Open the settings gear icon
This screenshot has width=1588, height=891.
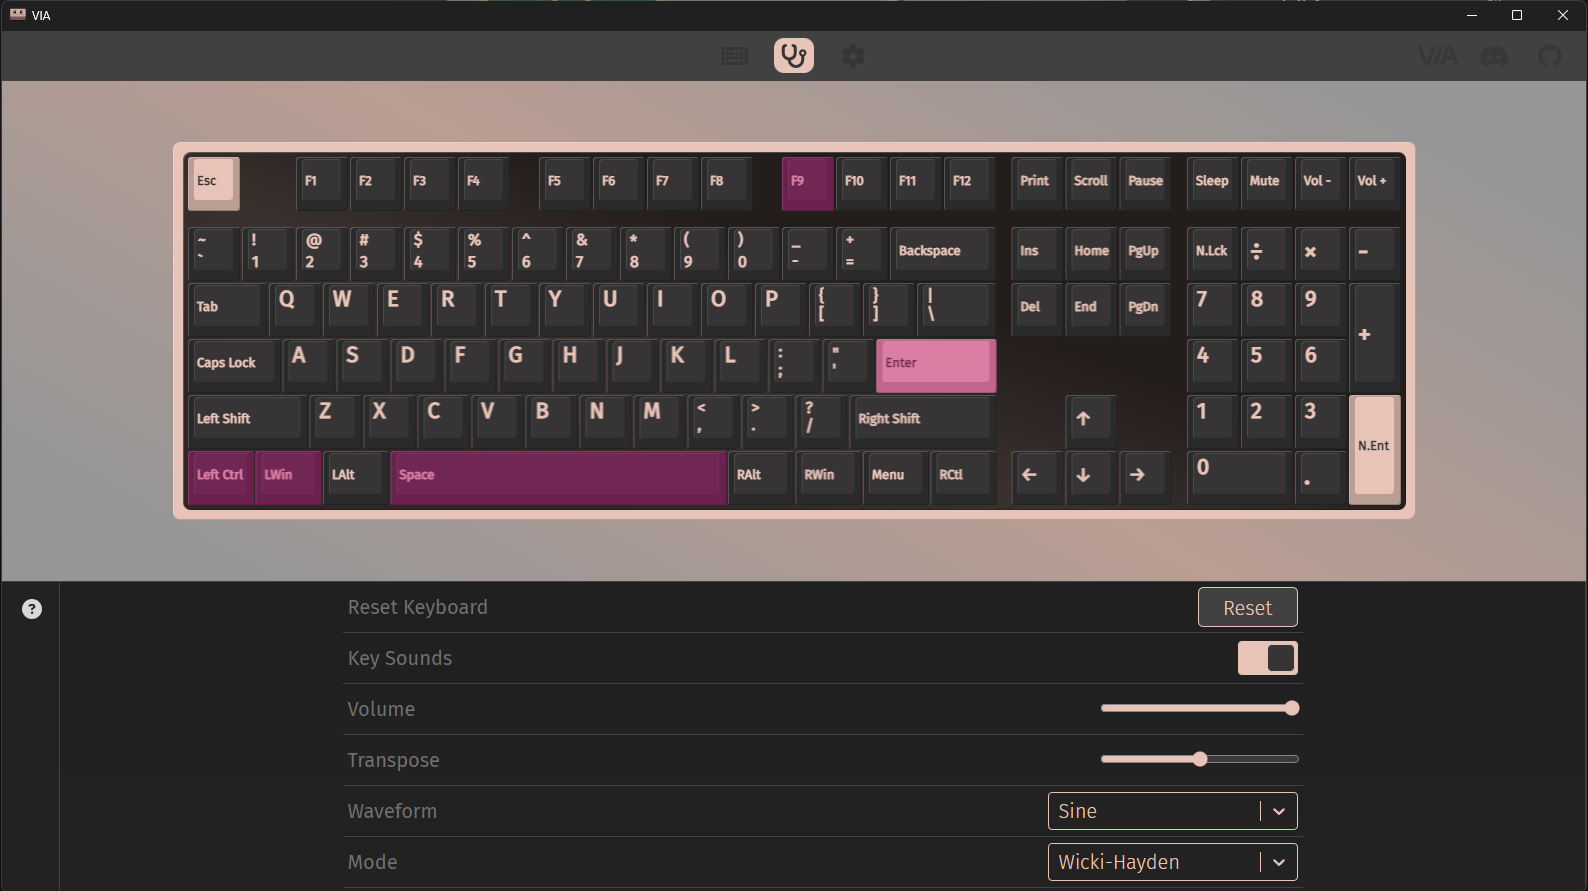[853, 56]
